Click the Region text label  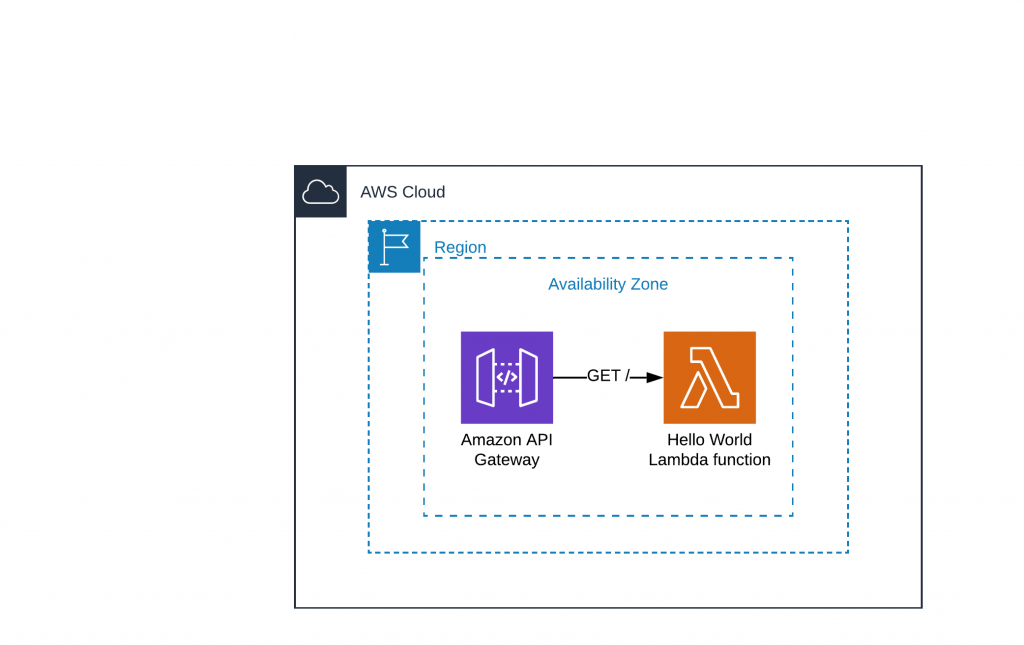click(x=460, y=247)
